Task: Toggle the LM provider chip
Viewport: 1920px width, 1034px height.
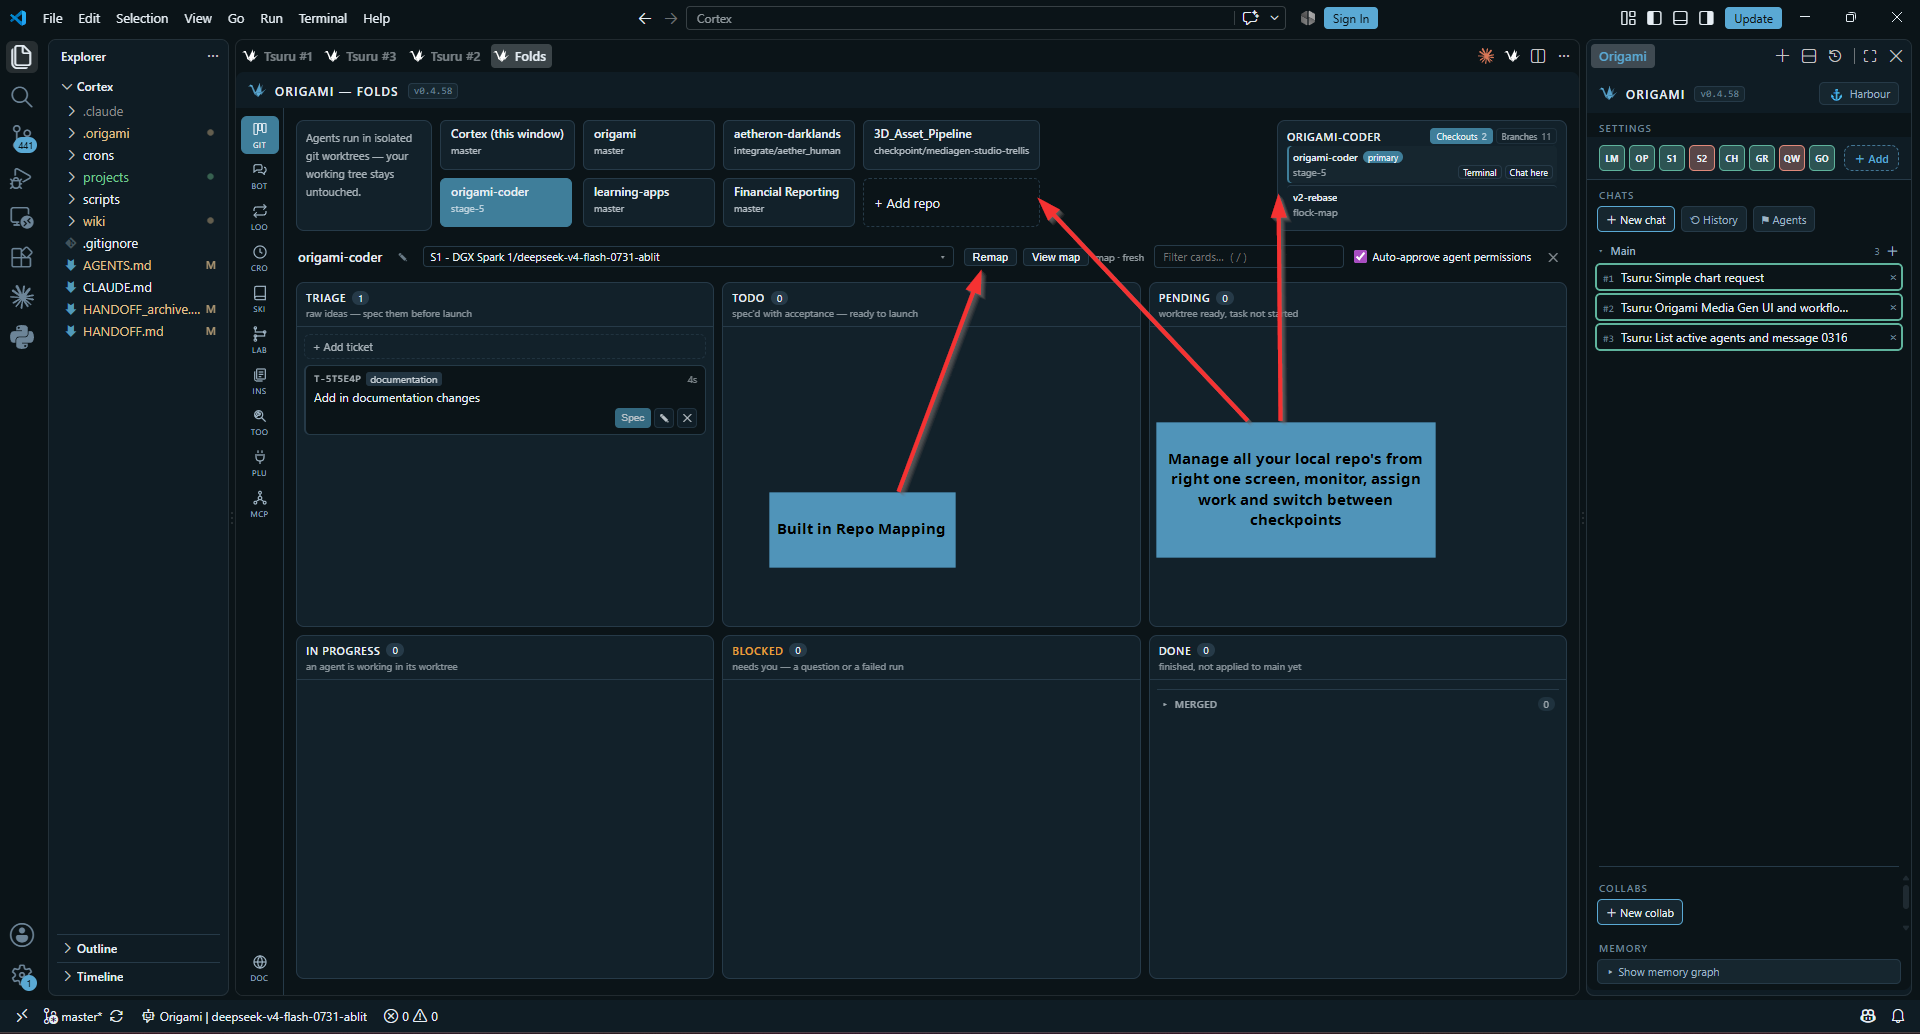Action: tap(1612, 158)
